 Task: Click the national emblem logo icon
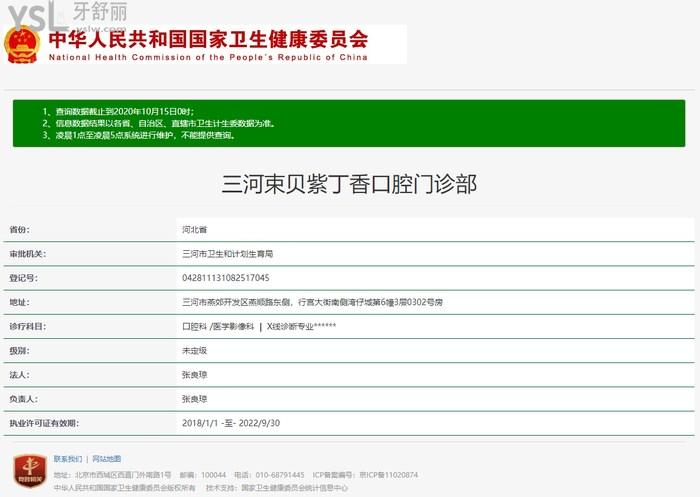[21, 45]
